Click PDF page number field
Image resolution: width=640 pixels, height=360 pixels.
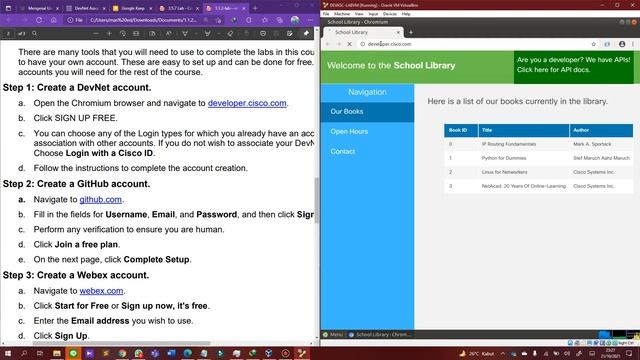8,33
